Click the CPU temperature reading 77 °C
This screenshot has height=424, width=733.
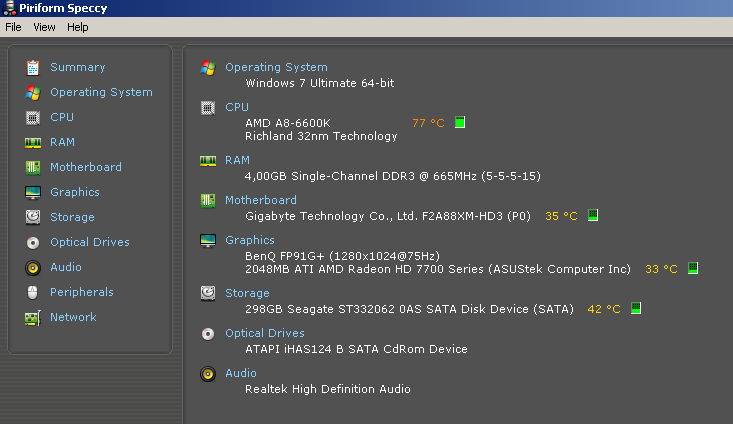[x=428, y=123]
